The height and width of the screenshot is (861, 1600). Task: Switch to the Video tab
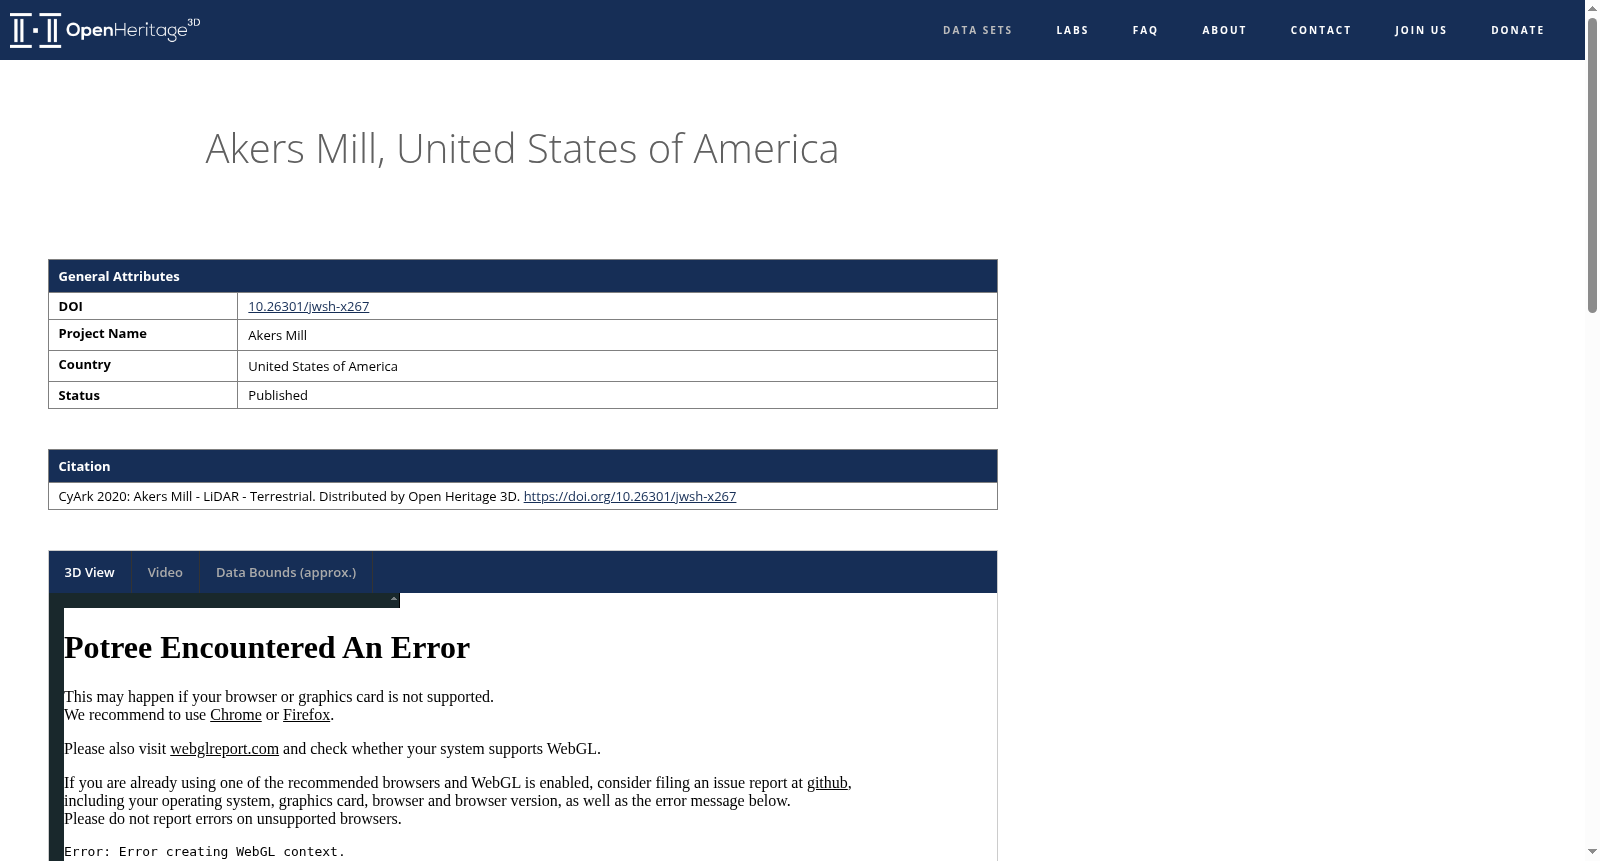(x=165, y=572)
